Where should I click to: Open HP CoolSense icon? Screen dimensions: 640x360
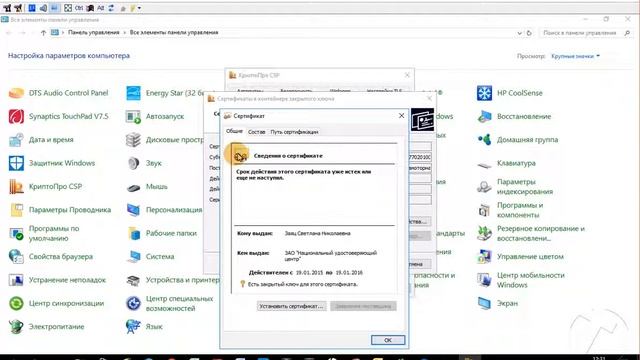(484, 93)
